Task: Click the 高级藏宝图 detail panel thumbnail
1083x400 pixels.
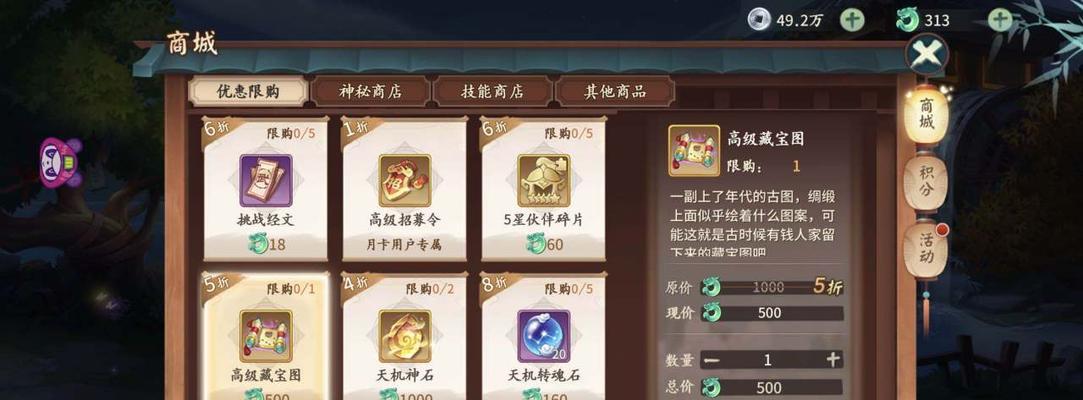Action: click(x=694, y=150)
